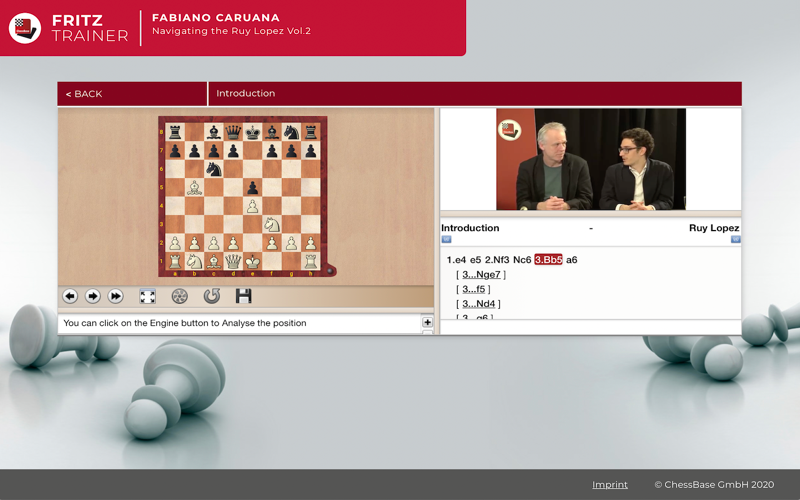Click the white king on e1
The height and width of the screenshot is (500, 800).
(x=253, y=262)
